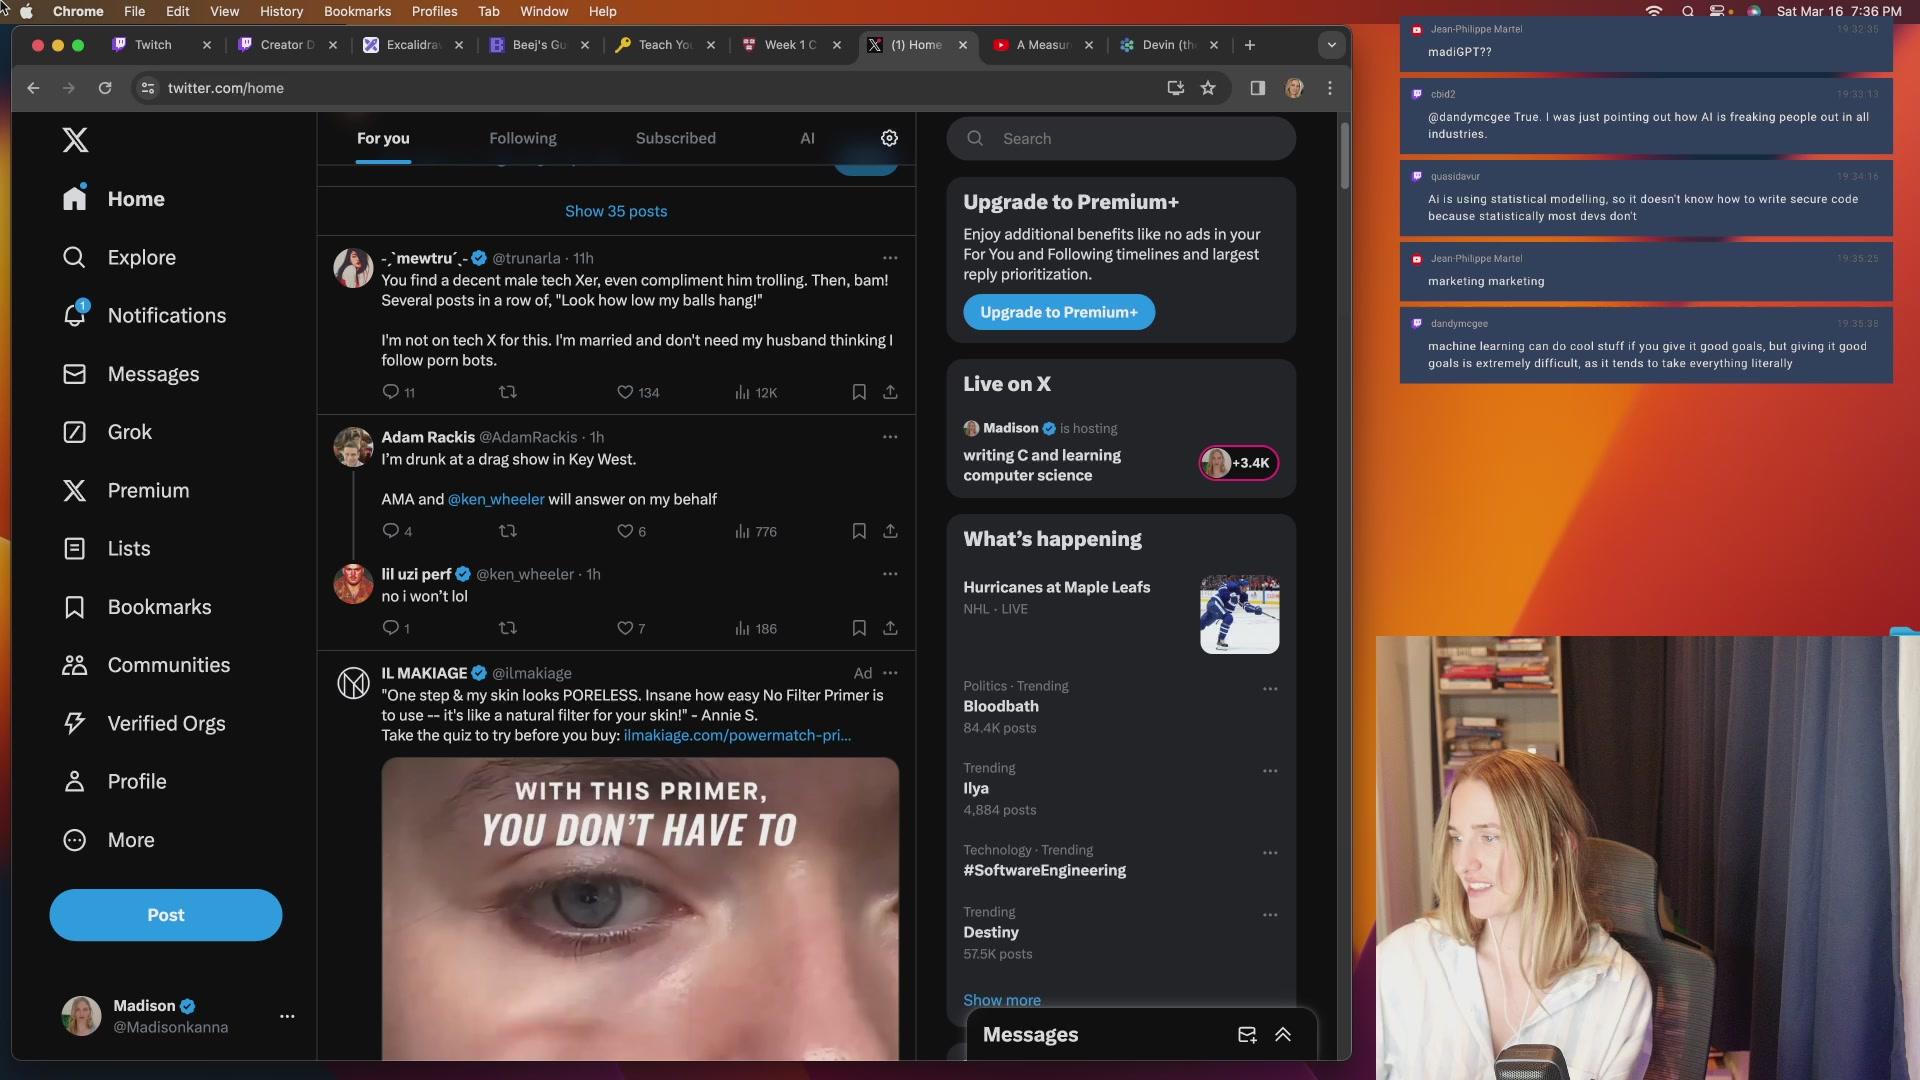Toggle the Chrome bookmark star for this page
This screenshot has height=1080, width=1920.
tap(1208, 88)
